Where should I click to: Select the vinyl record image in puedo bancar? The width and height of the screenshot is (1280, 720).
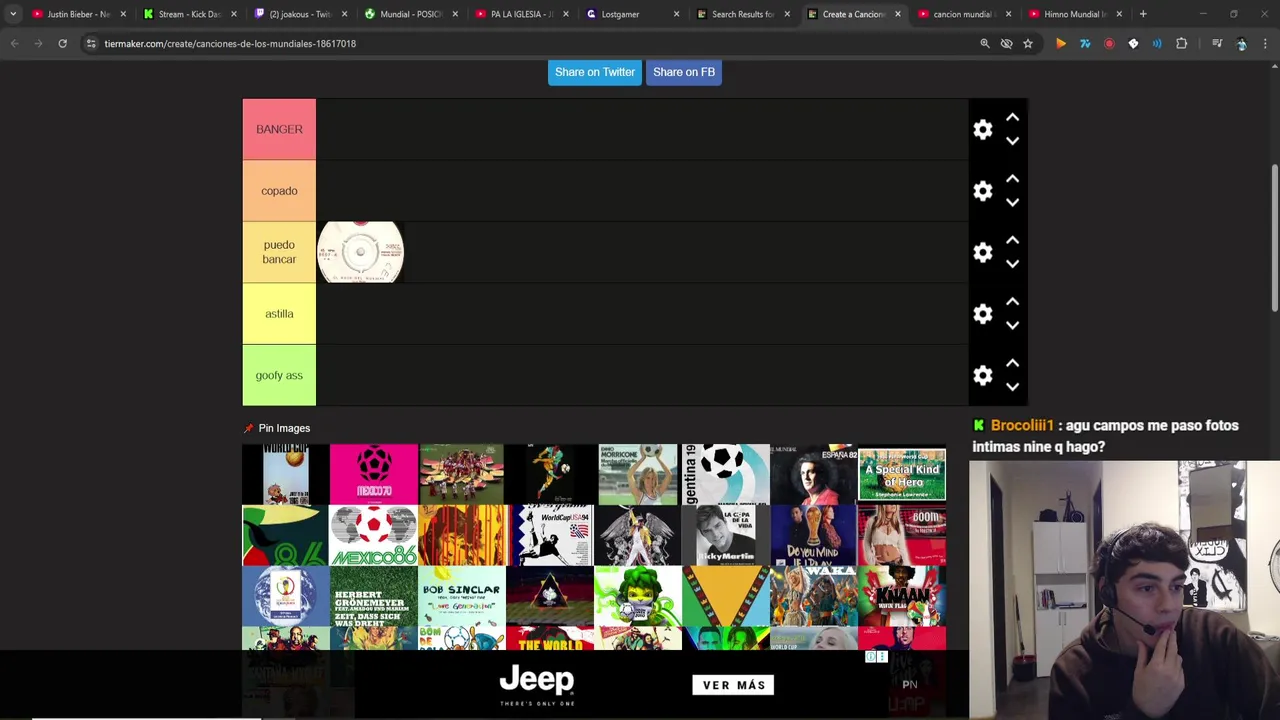(361, 252)
